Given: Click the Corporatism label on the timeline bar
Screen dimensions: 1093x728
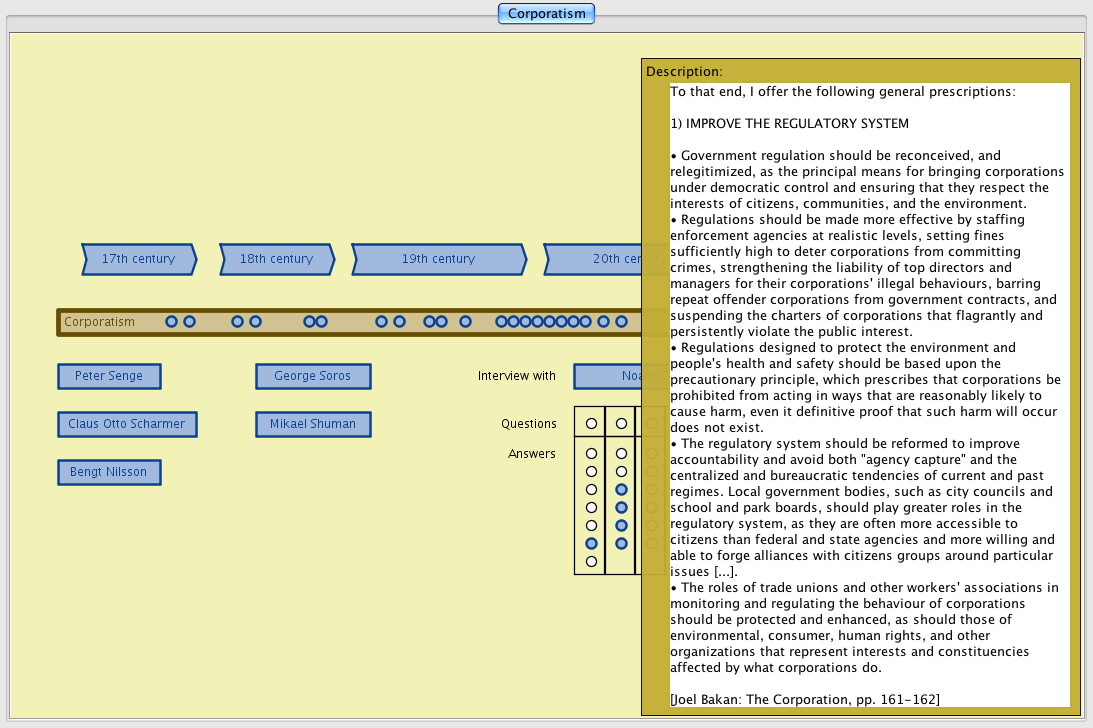Looking at the screenshot, I should 99,322.
